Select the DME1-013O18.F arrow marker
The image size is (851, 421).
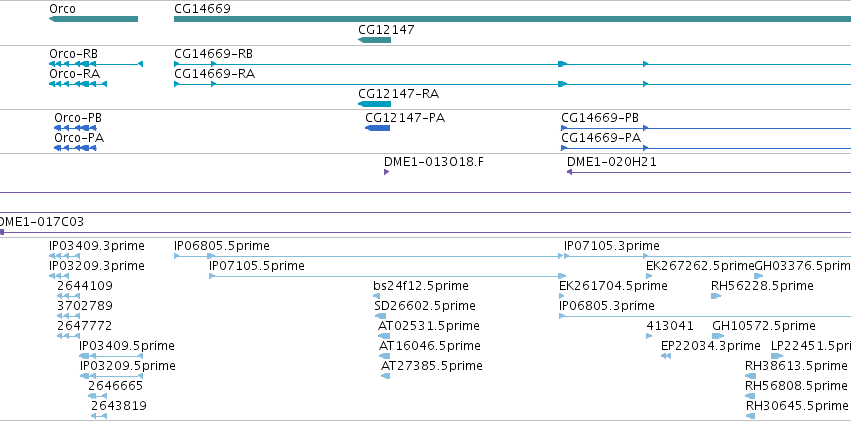[x=386, y=172]
